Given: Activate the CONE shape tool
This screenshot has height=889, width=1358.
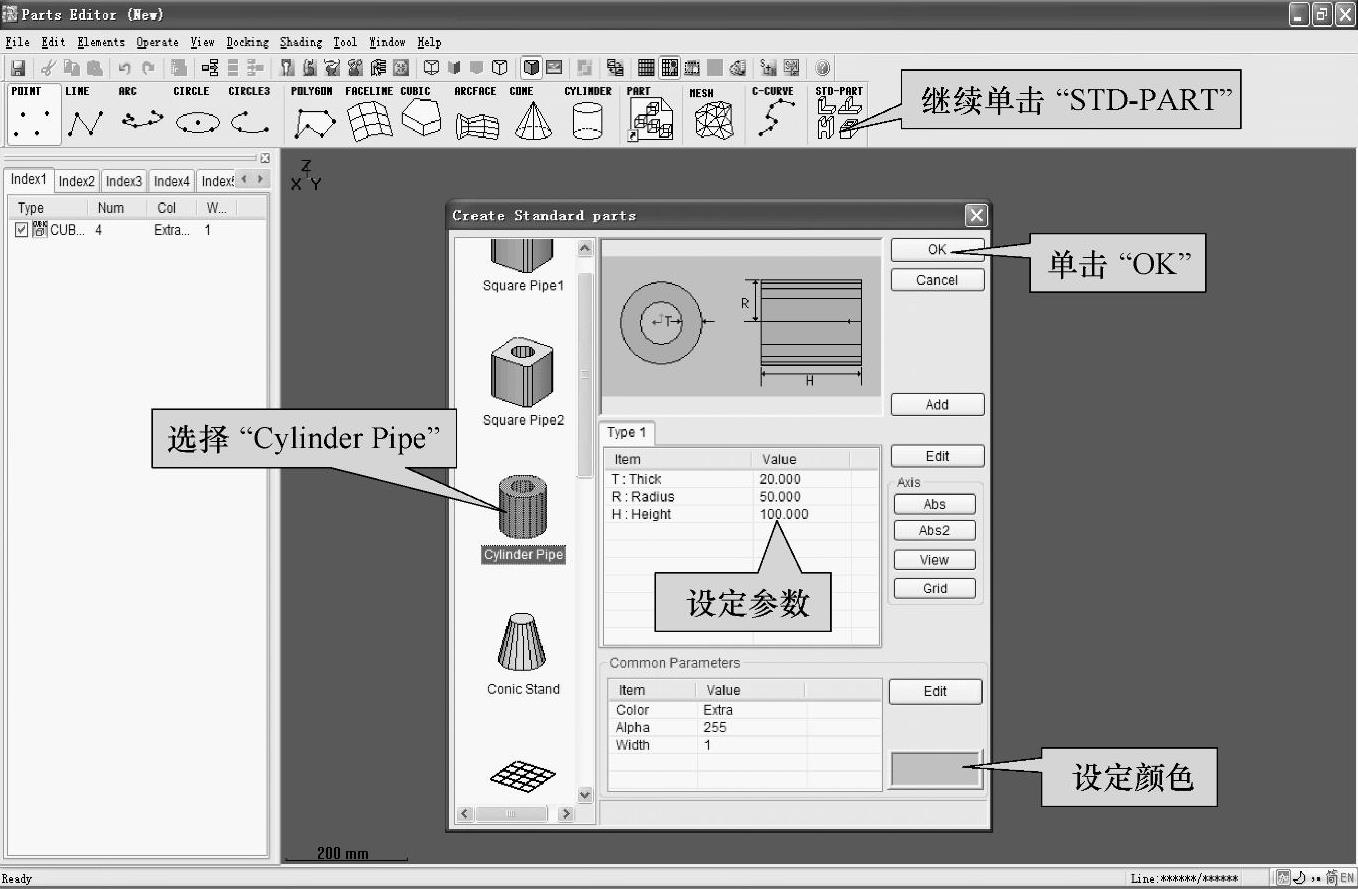Looking at the screenshot, I should pos(532,115).
